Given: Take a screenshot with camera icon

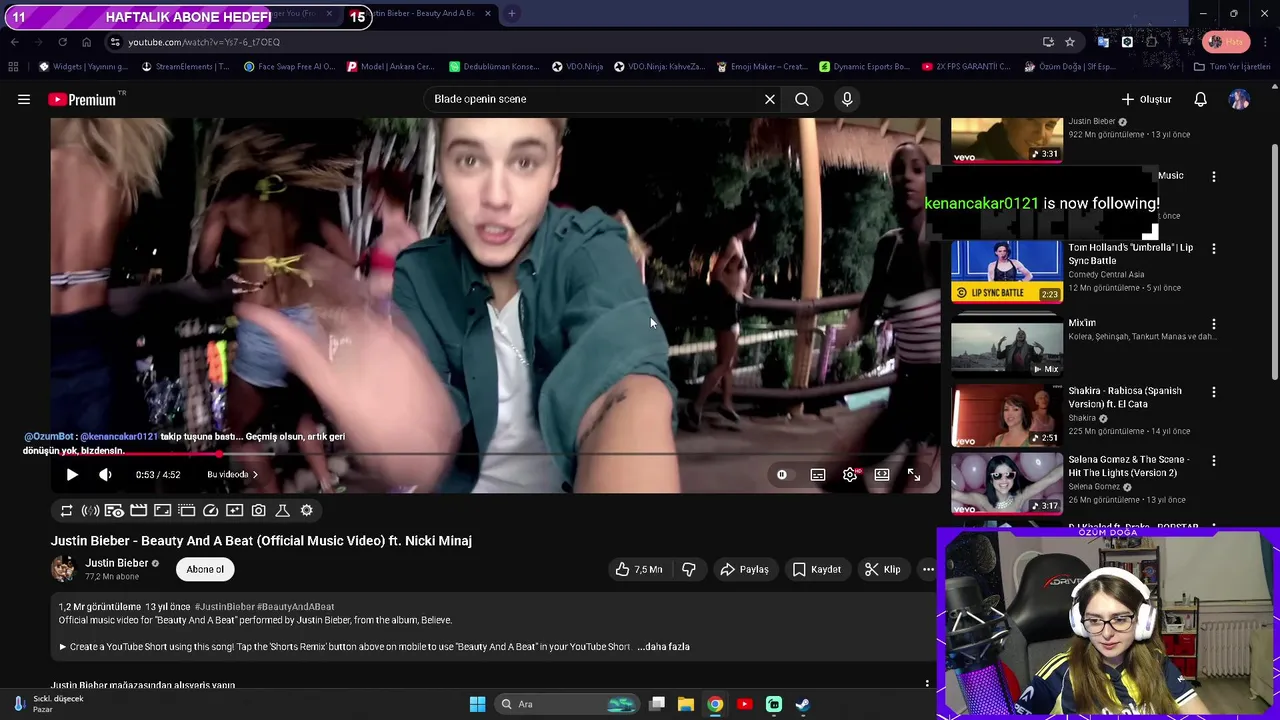Looking at the screenshot, I should (x=258, y=511).
